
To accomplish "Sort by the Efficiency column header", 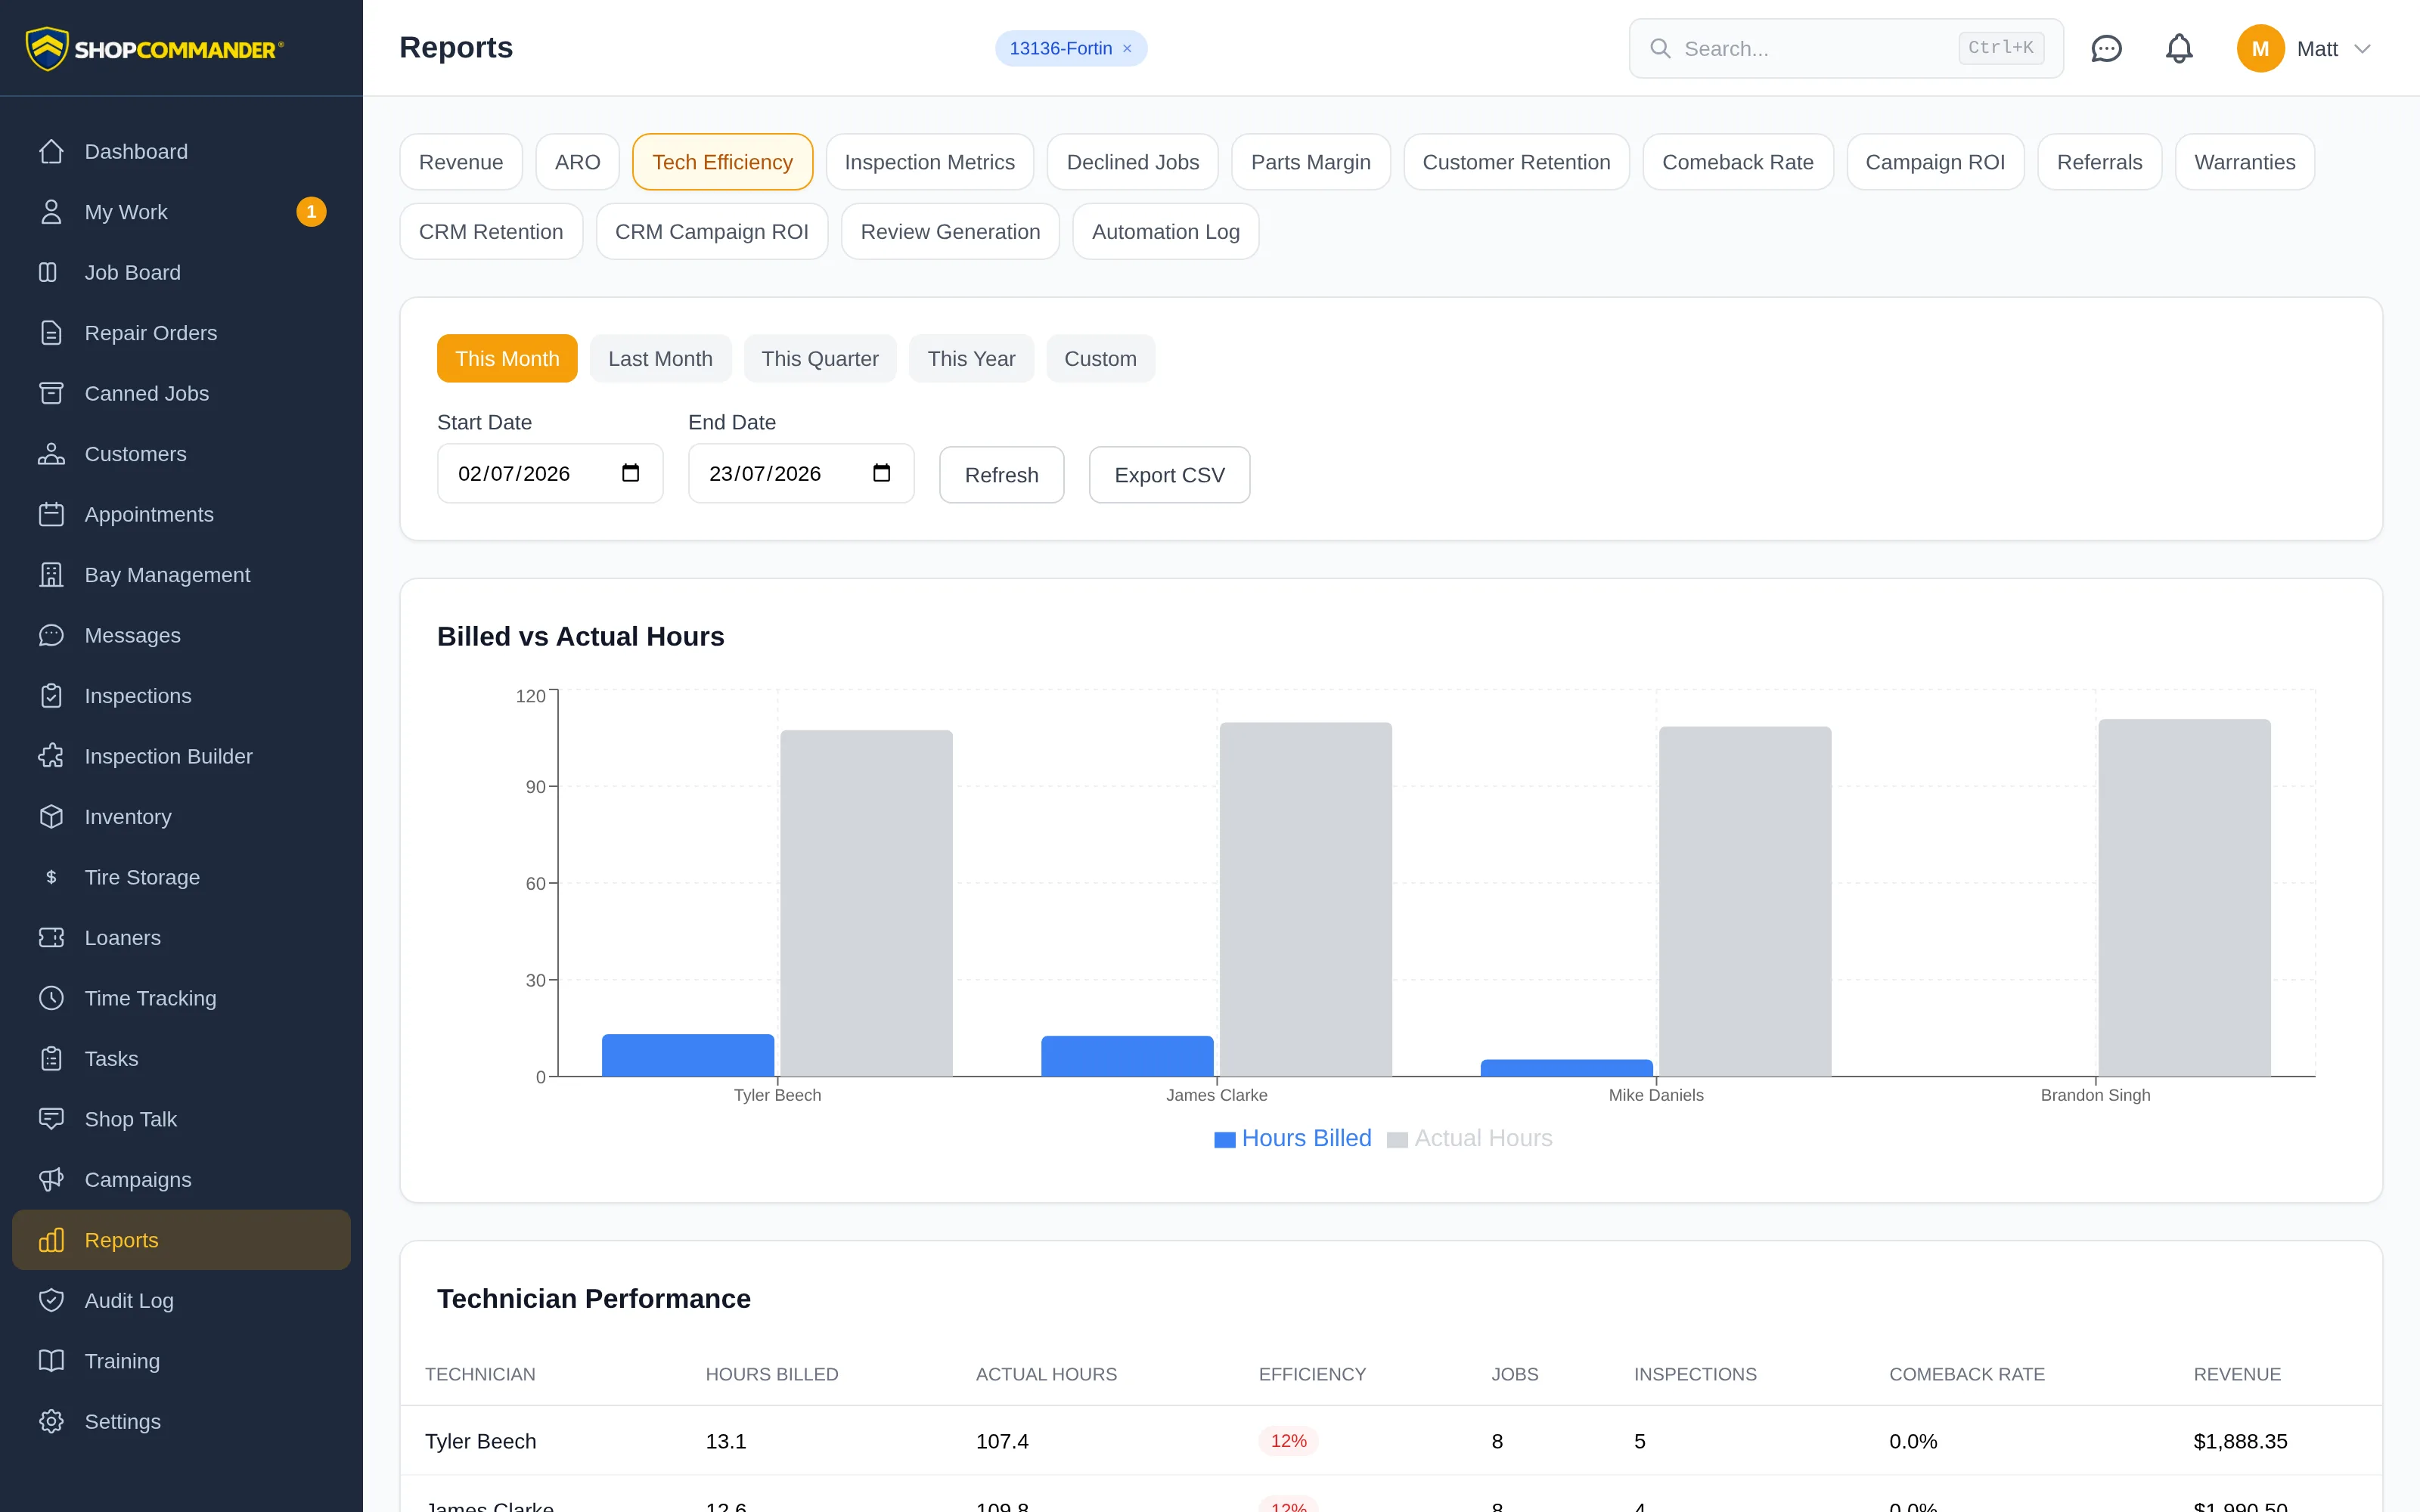I will click(x=1312, y=1374).
